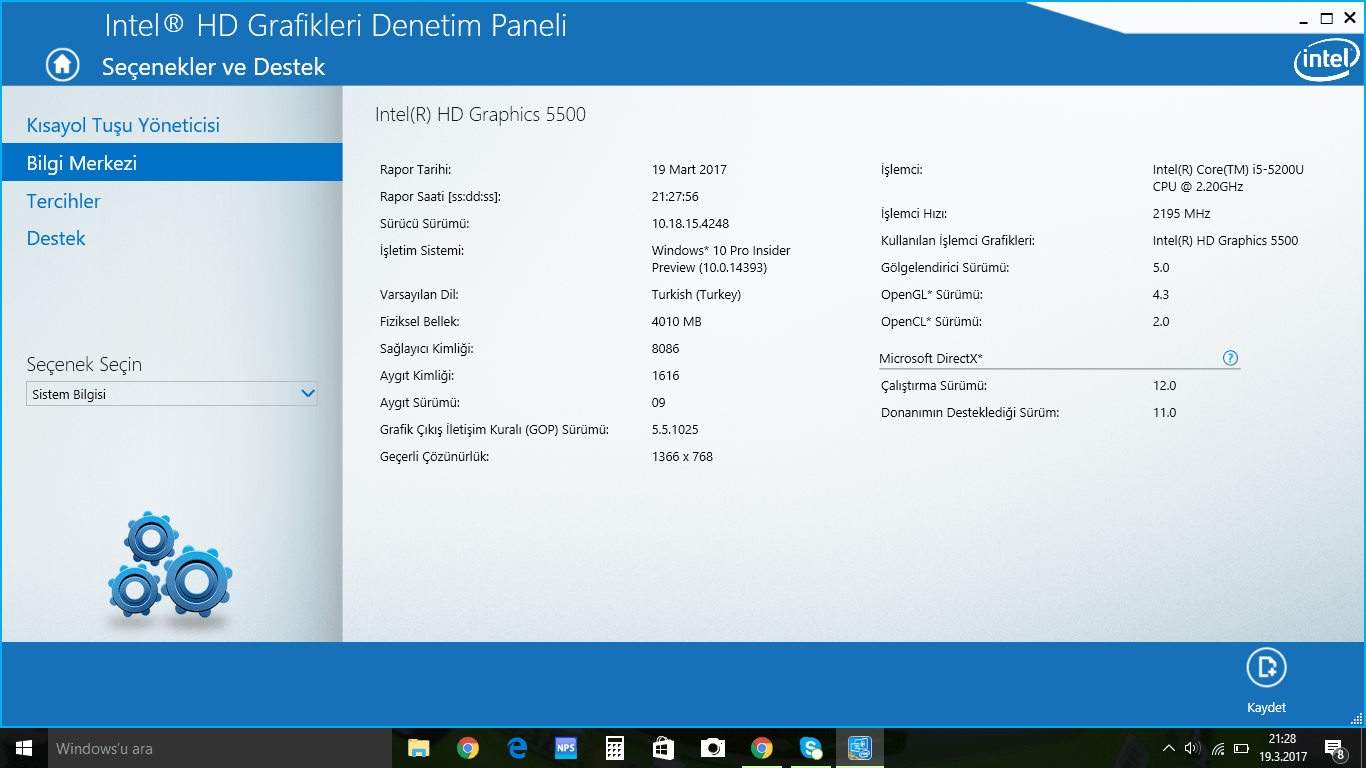Open the Wi-Fi network flyout

pyautogui.click(x=1217, y=748)
